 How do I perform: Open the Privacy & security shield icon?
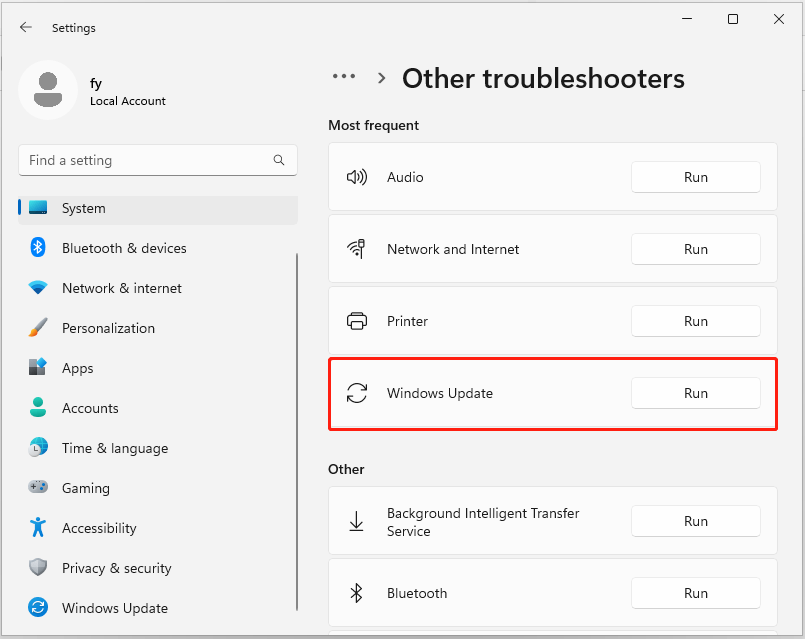[x=38, y=567]
